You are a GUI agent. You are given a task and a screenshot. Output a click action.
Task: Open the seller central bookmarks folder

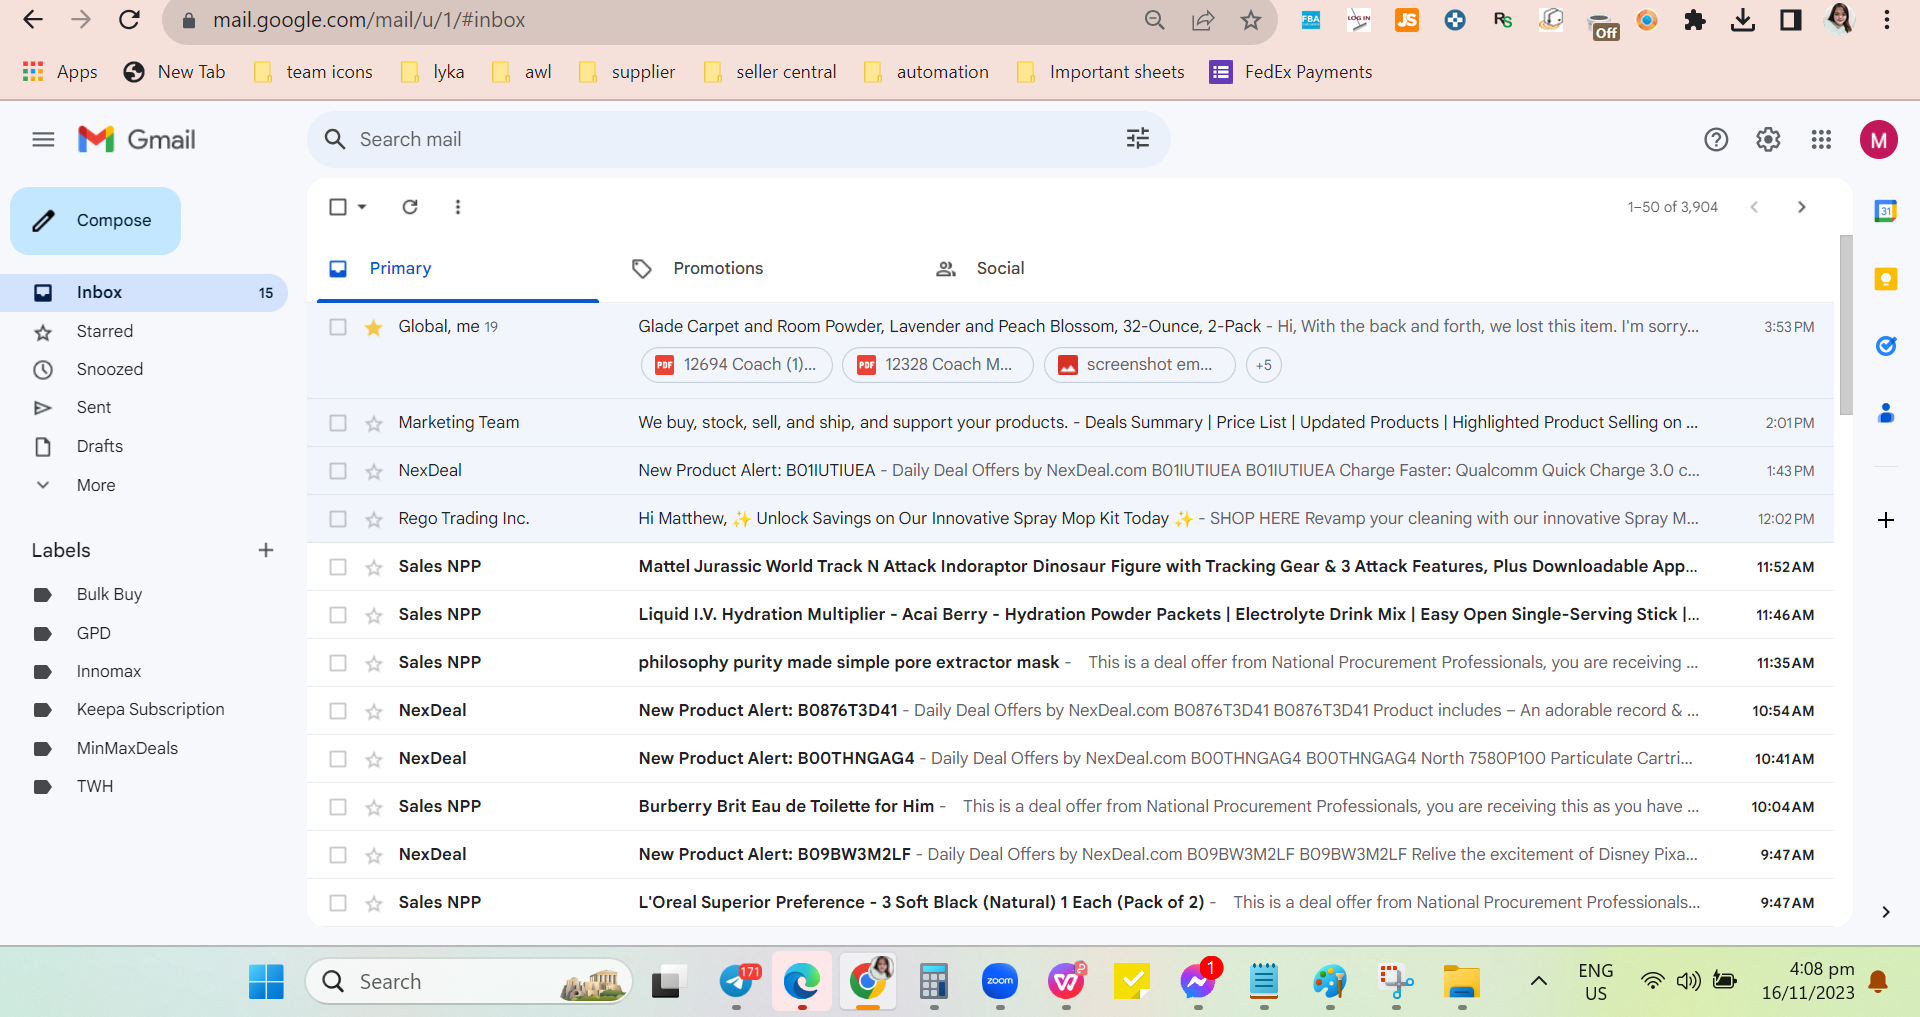[770, 72]
